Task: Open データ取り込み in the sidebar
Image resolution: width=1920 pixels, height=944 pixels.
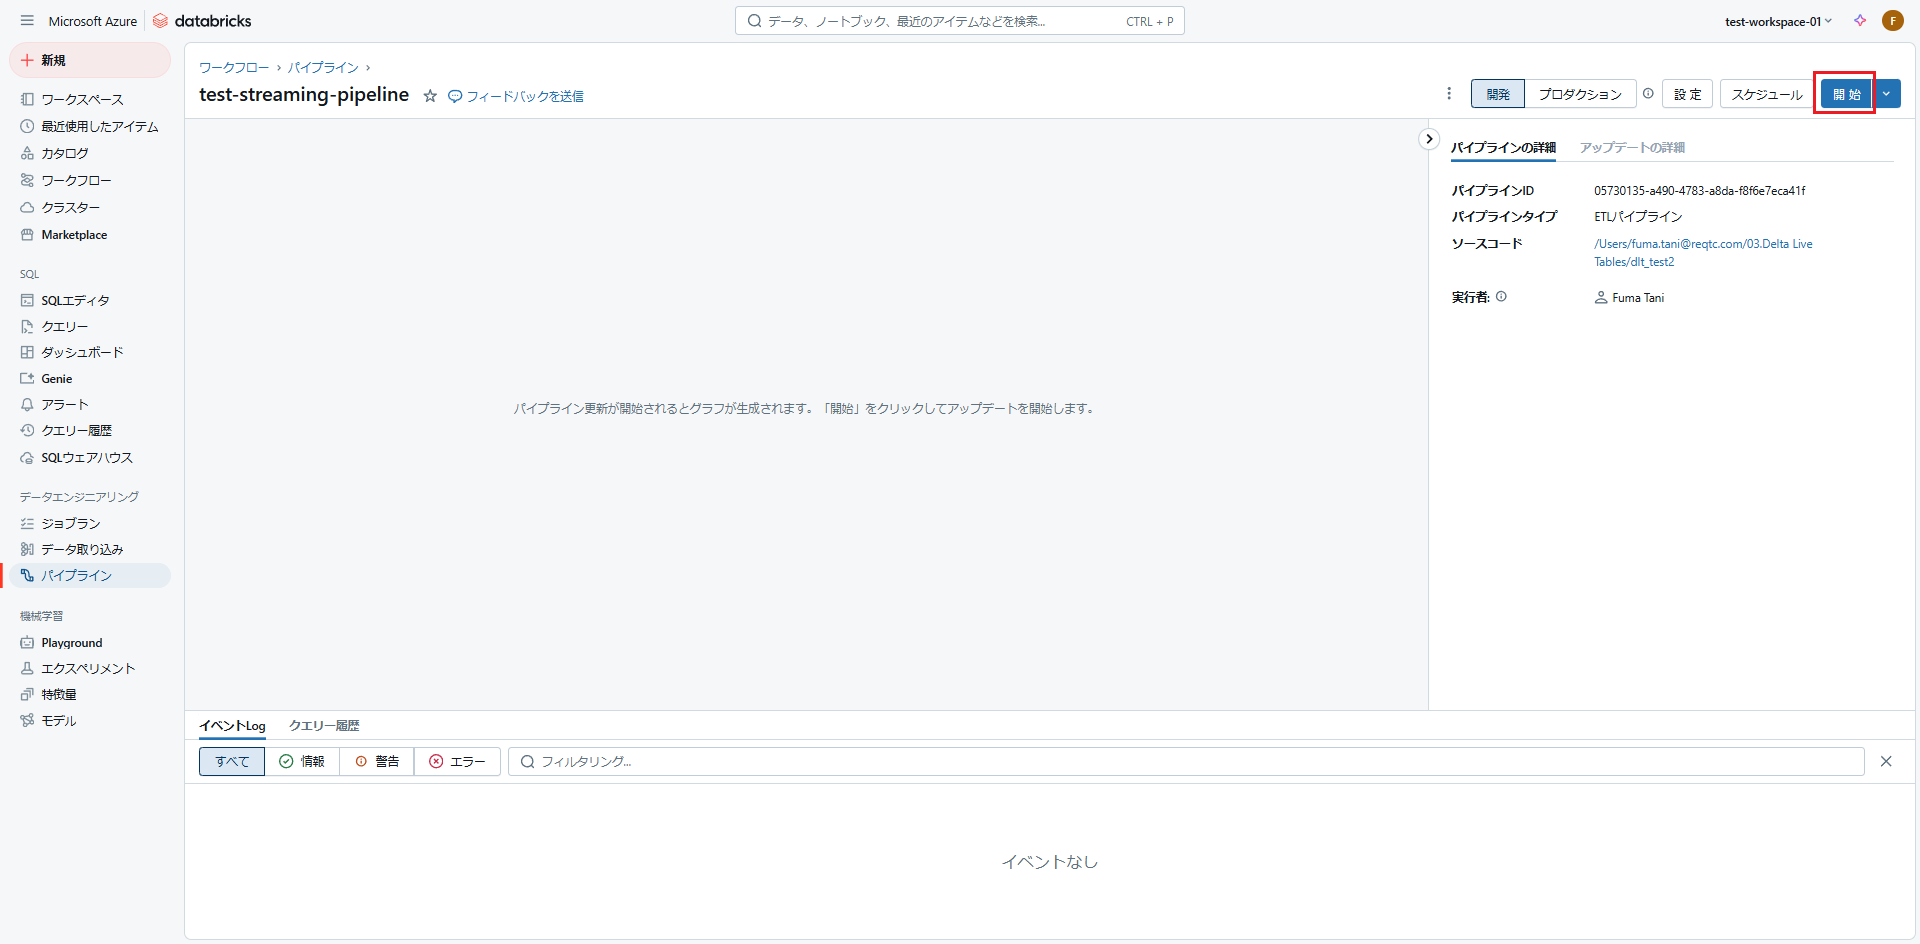Action: (90, 549)
